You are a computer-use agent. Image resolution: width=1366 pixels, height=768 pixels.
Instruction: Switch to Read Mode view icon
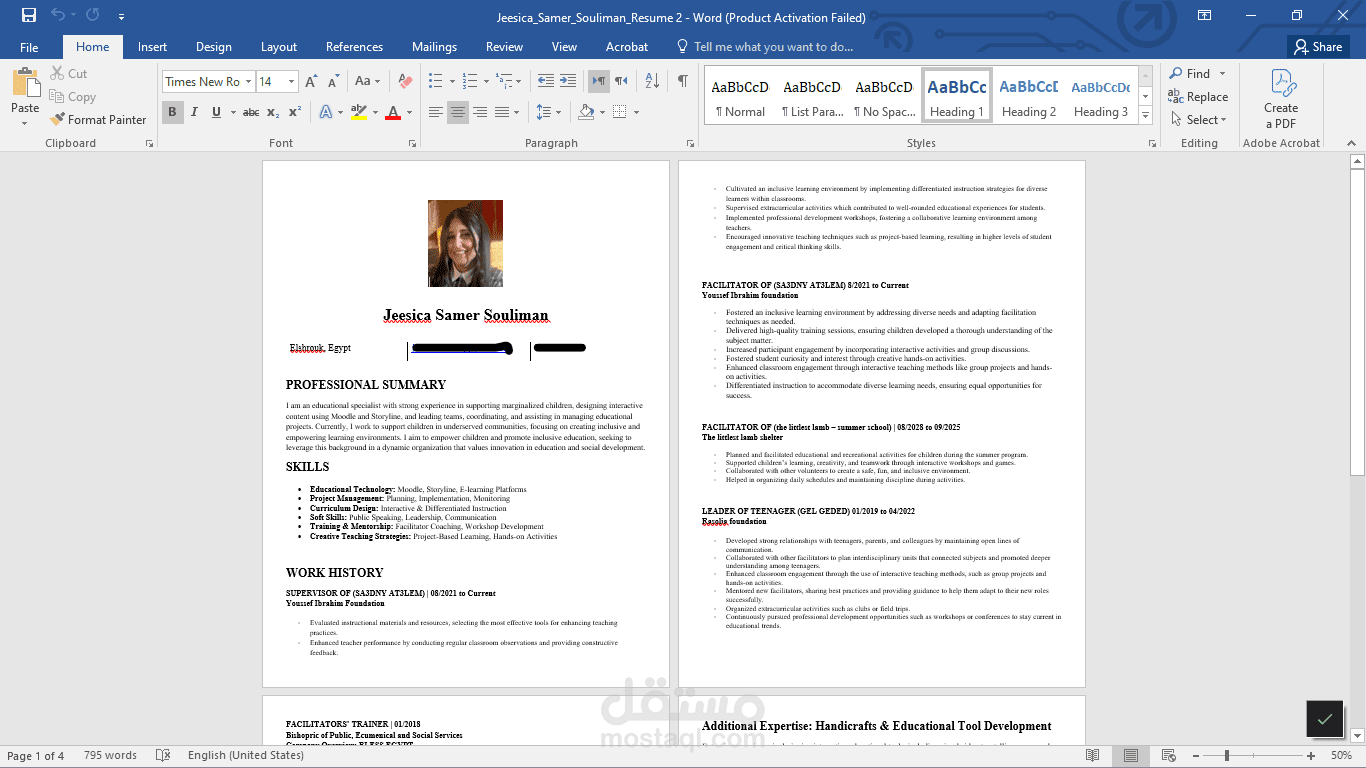click(1093, 755)
